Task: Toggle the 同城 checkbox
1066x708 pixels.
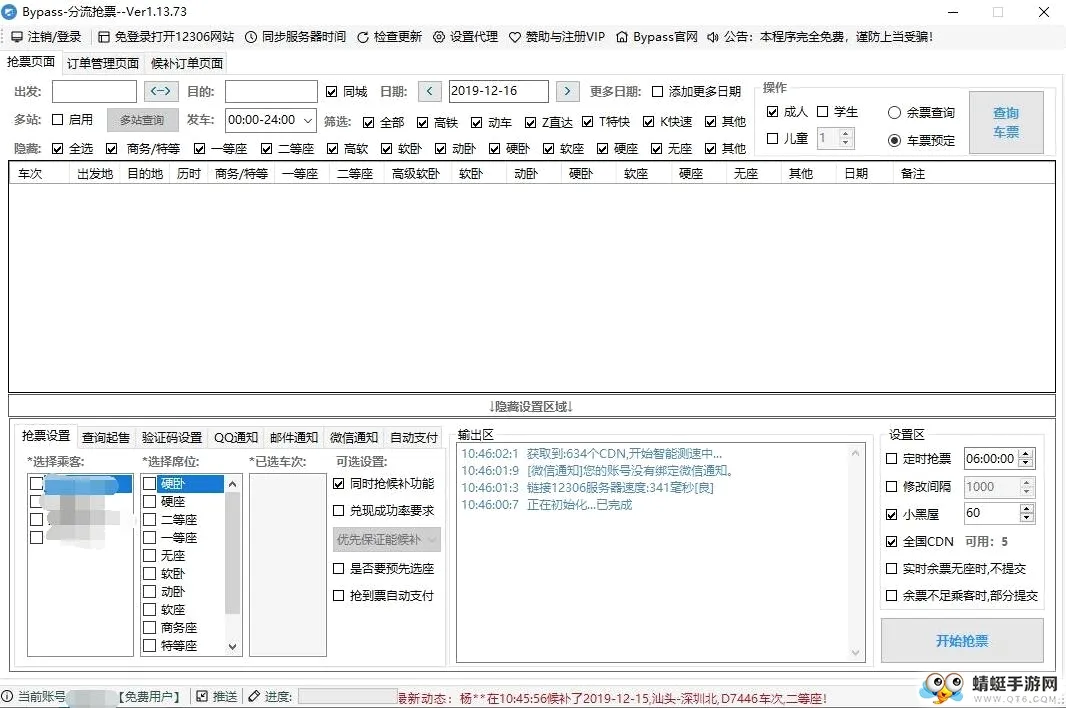Action: (332, 92)
